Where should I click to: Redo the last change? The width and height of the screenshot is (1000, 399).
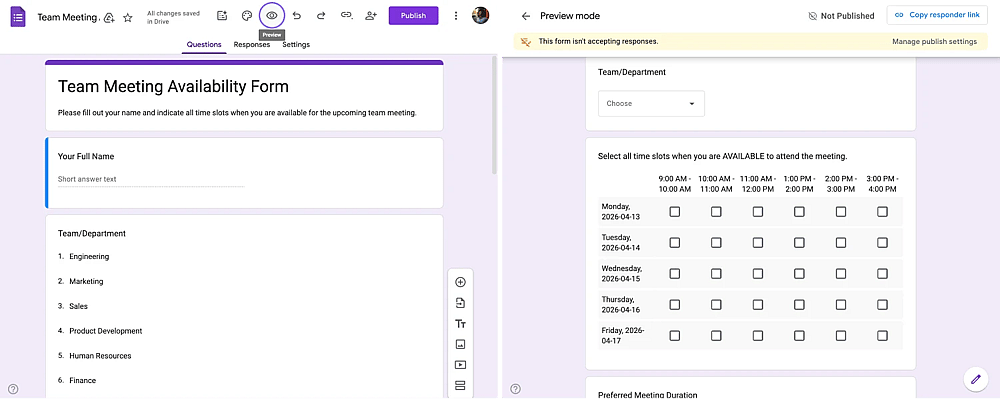click(x=321, y=16)
